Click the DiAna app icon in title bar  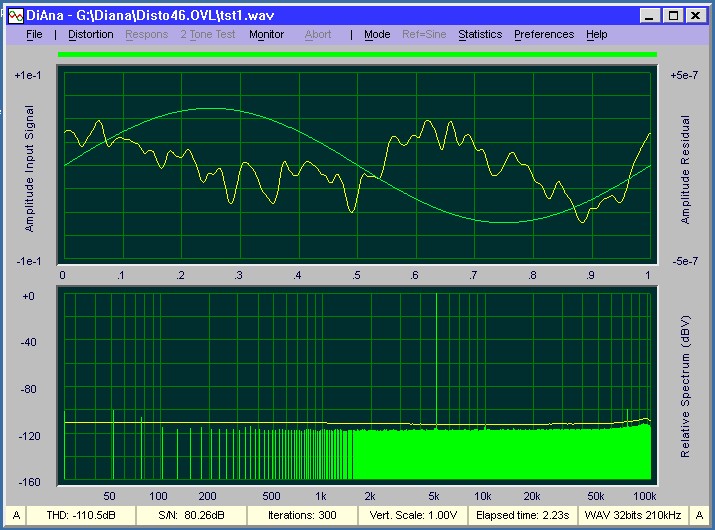pos(16,16)
